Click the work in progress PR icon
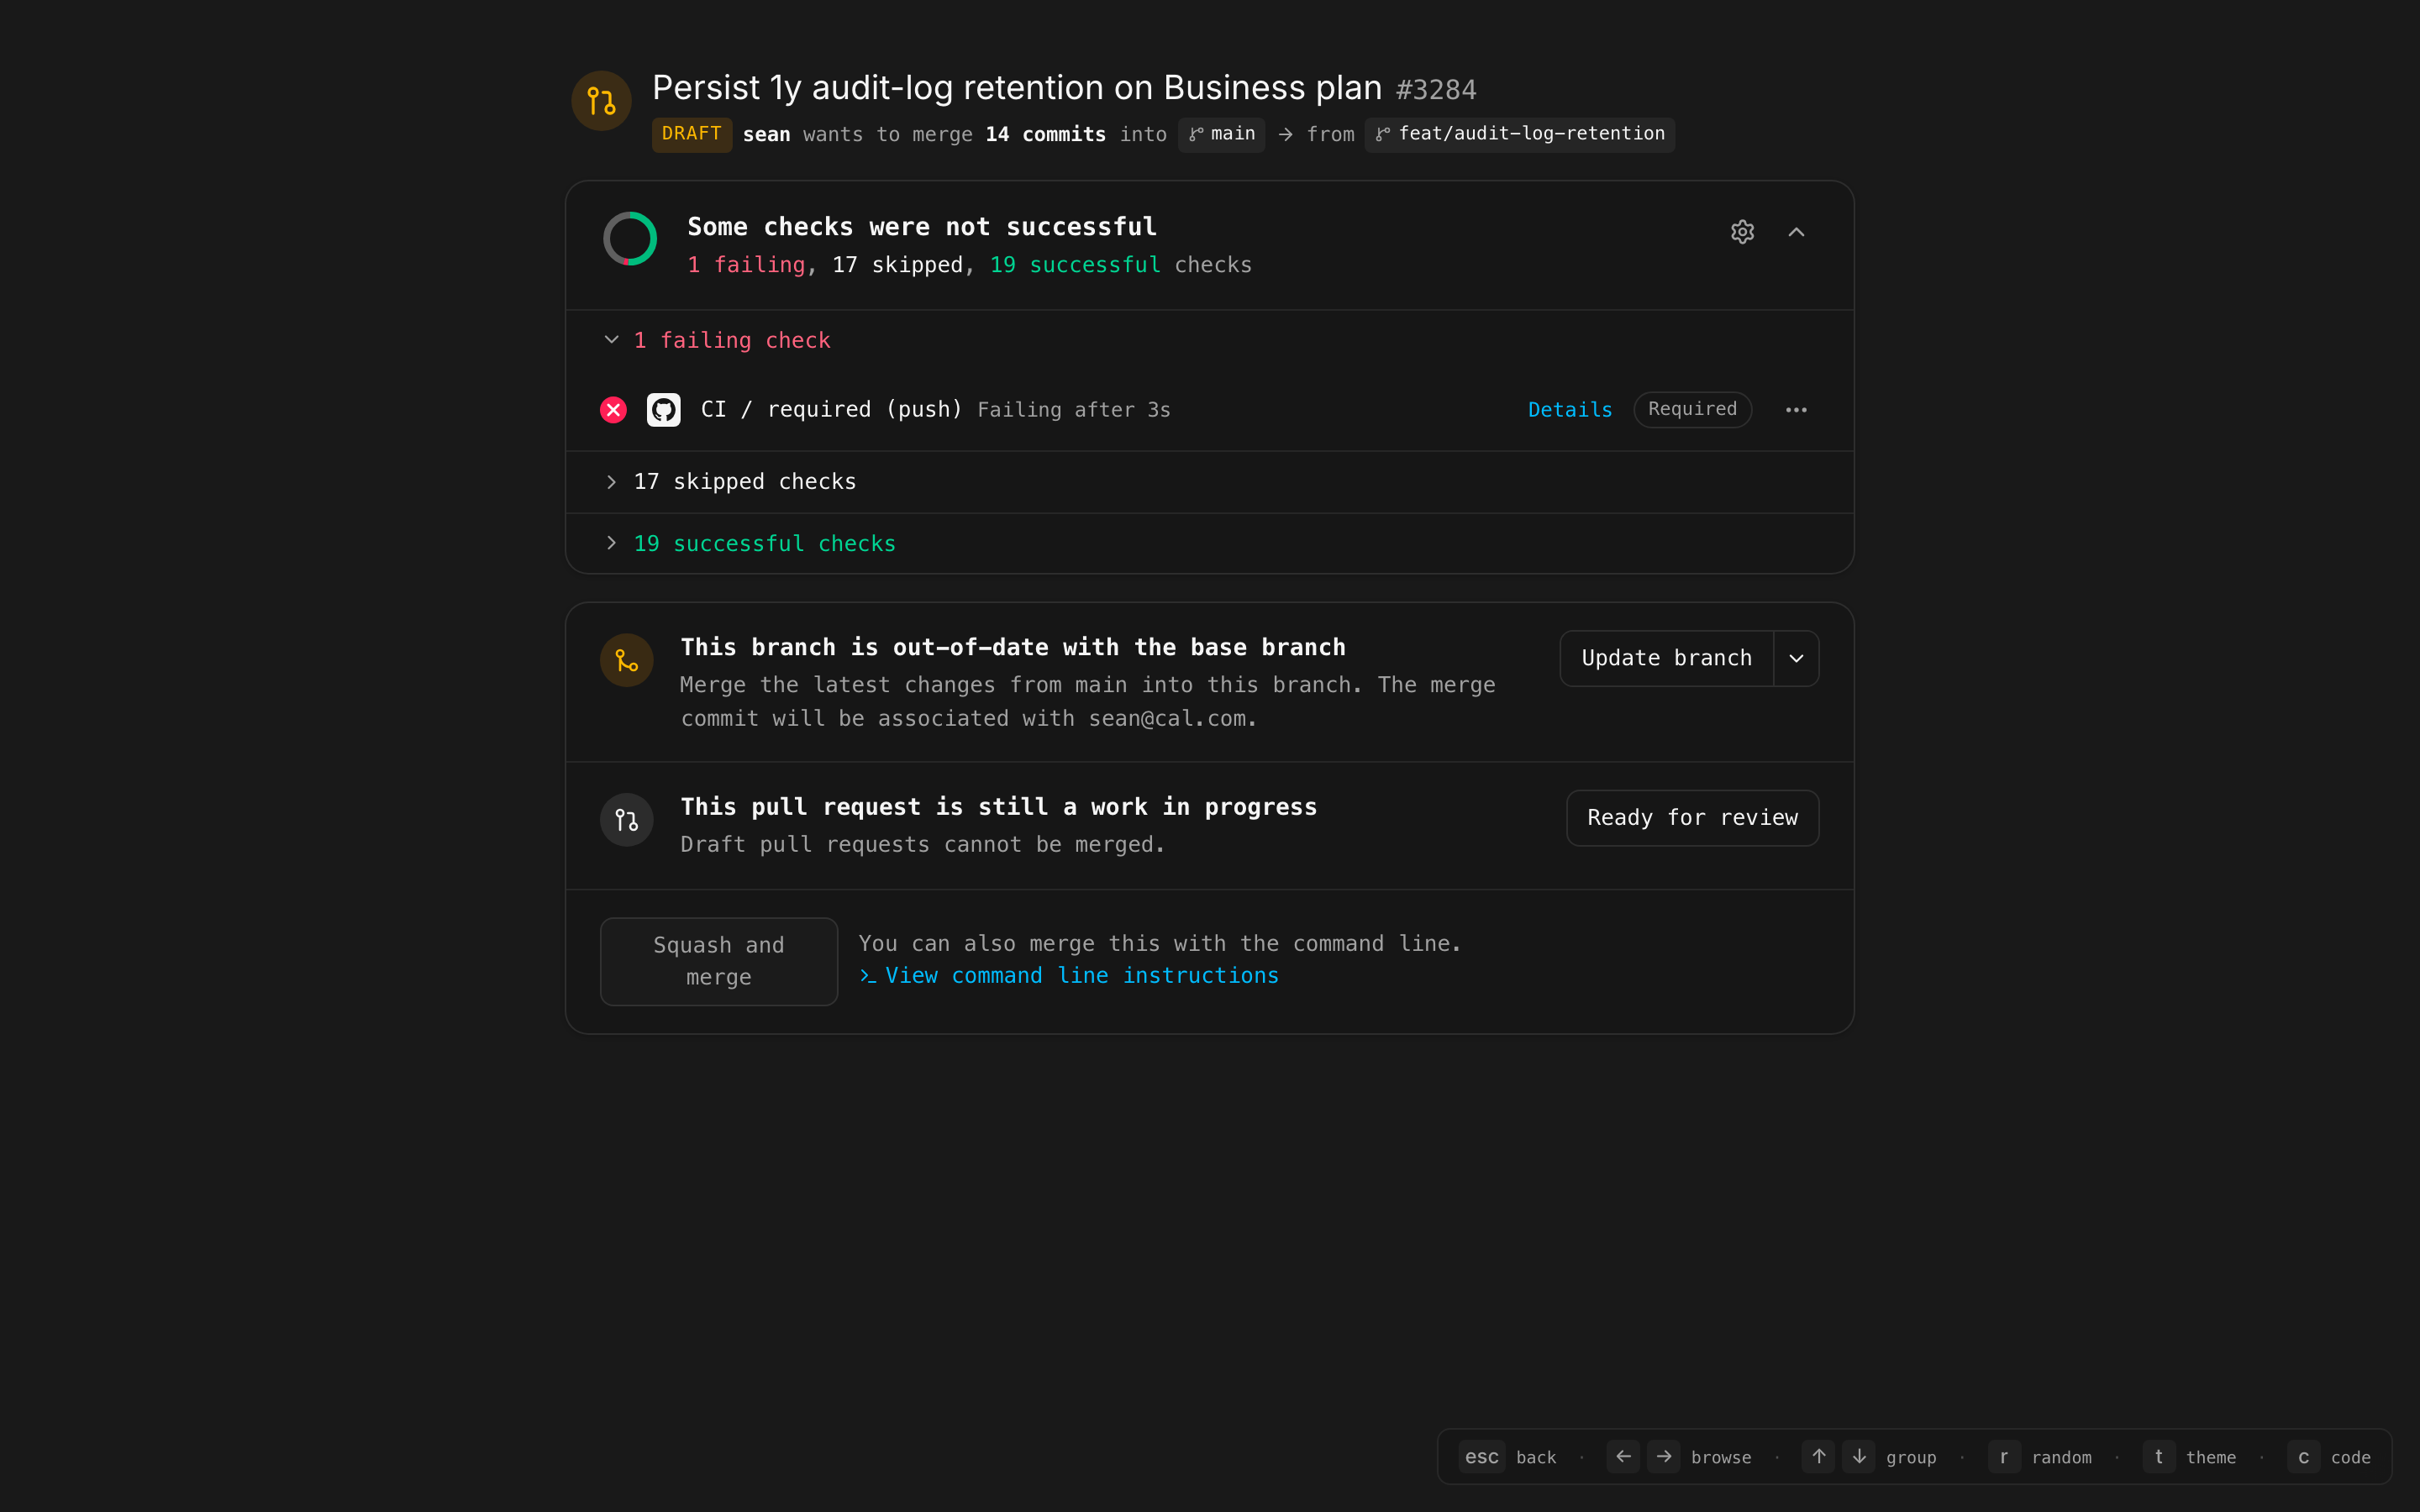Screen dimensions: 2420x1512 click(x=627, y=821)
